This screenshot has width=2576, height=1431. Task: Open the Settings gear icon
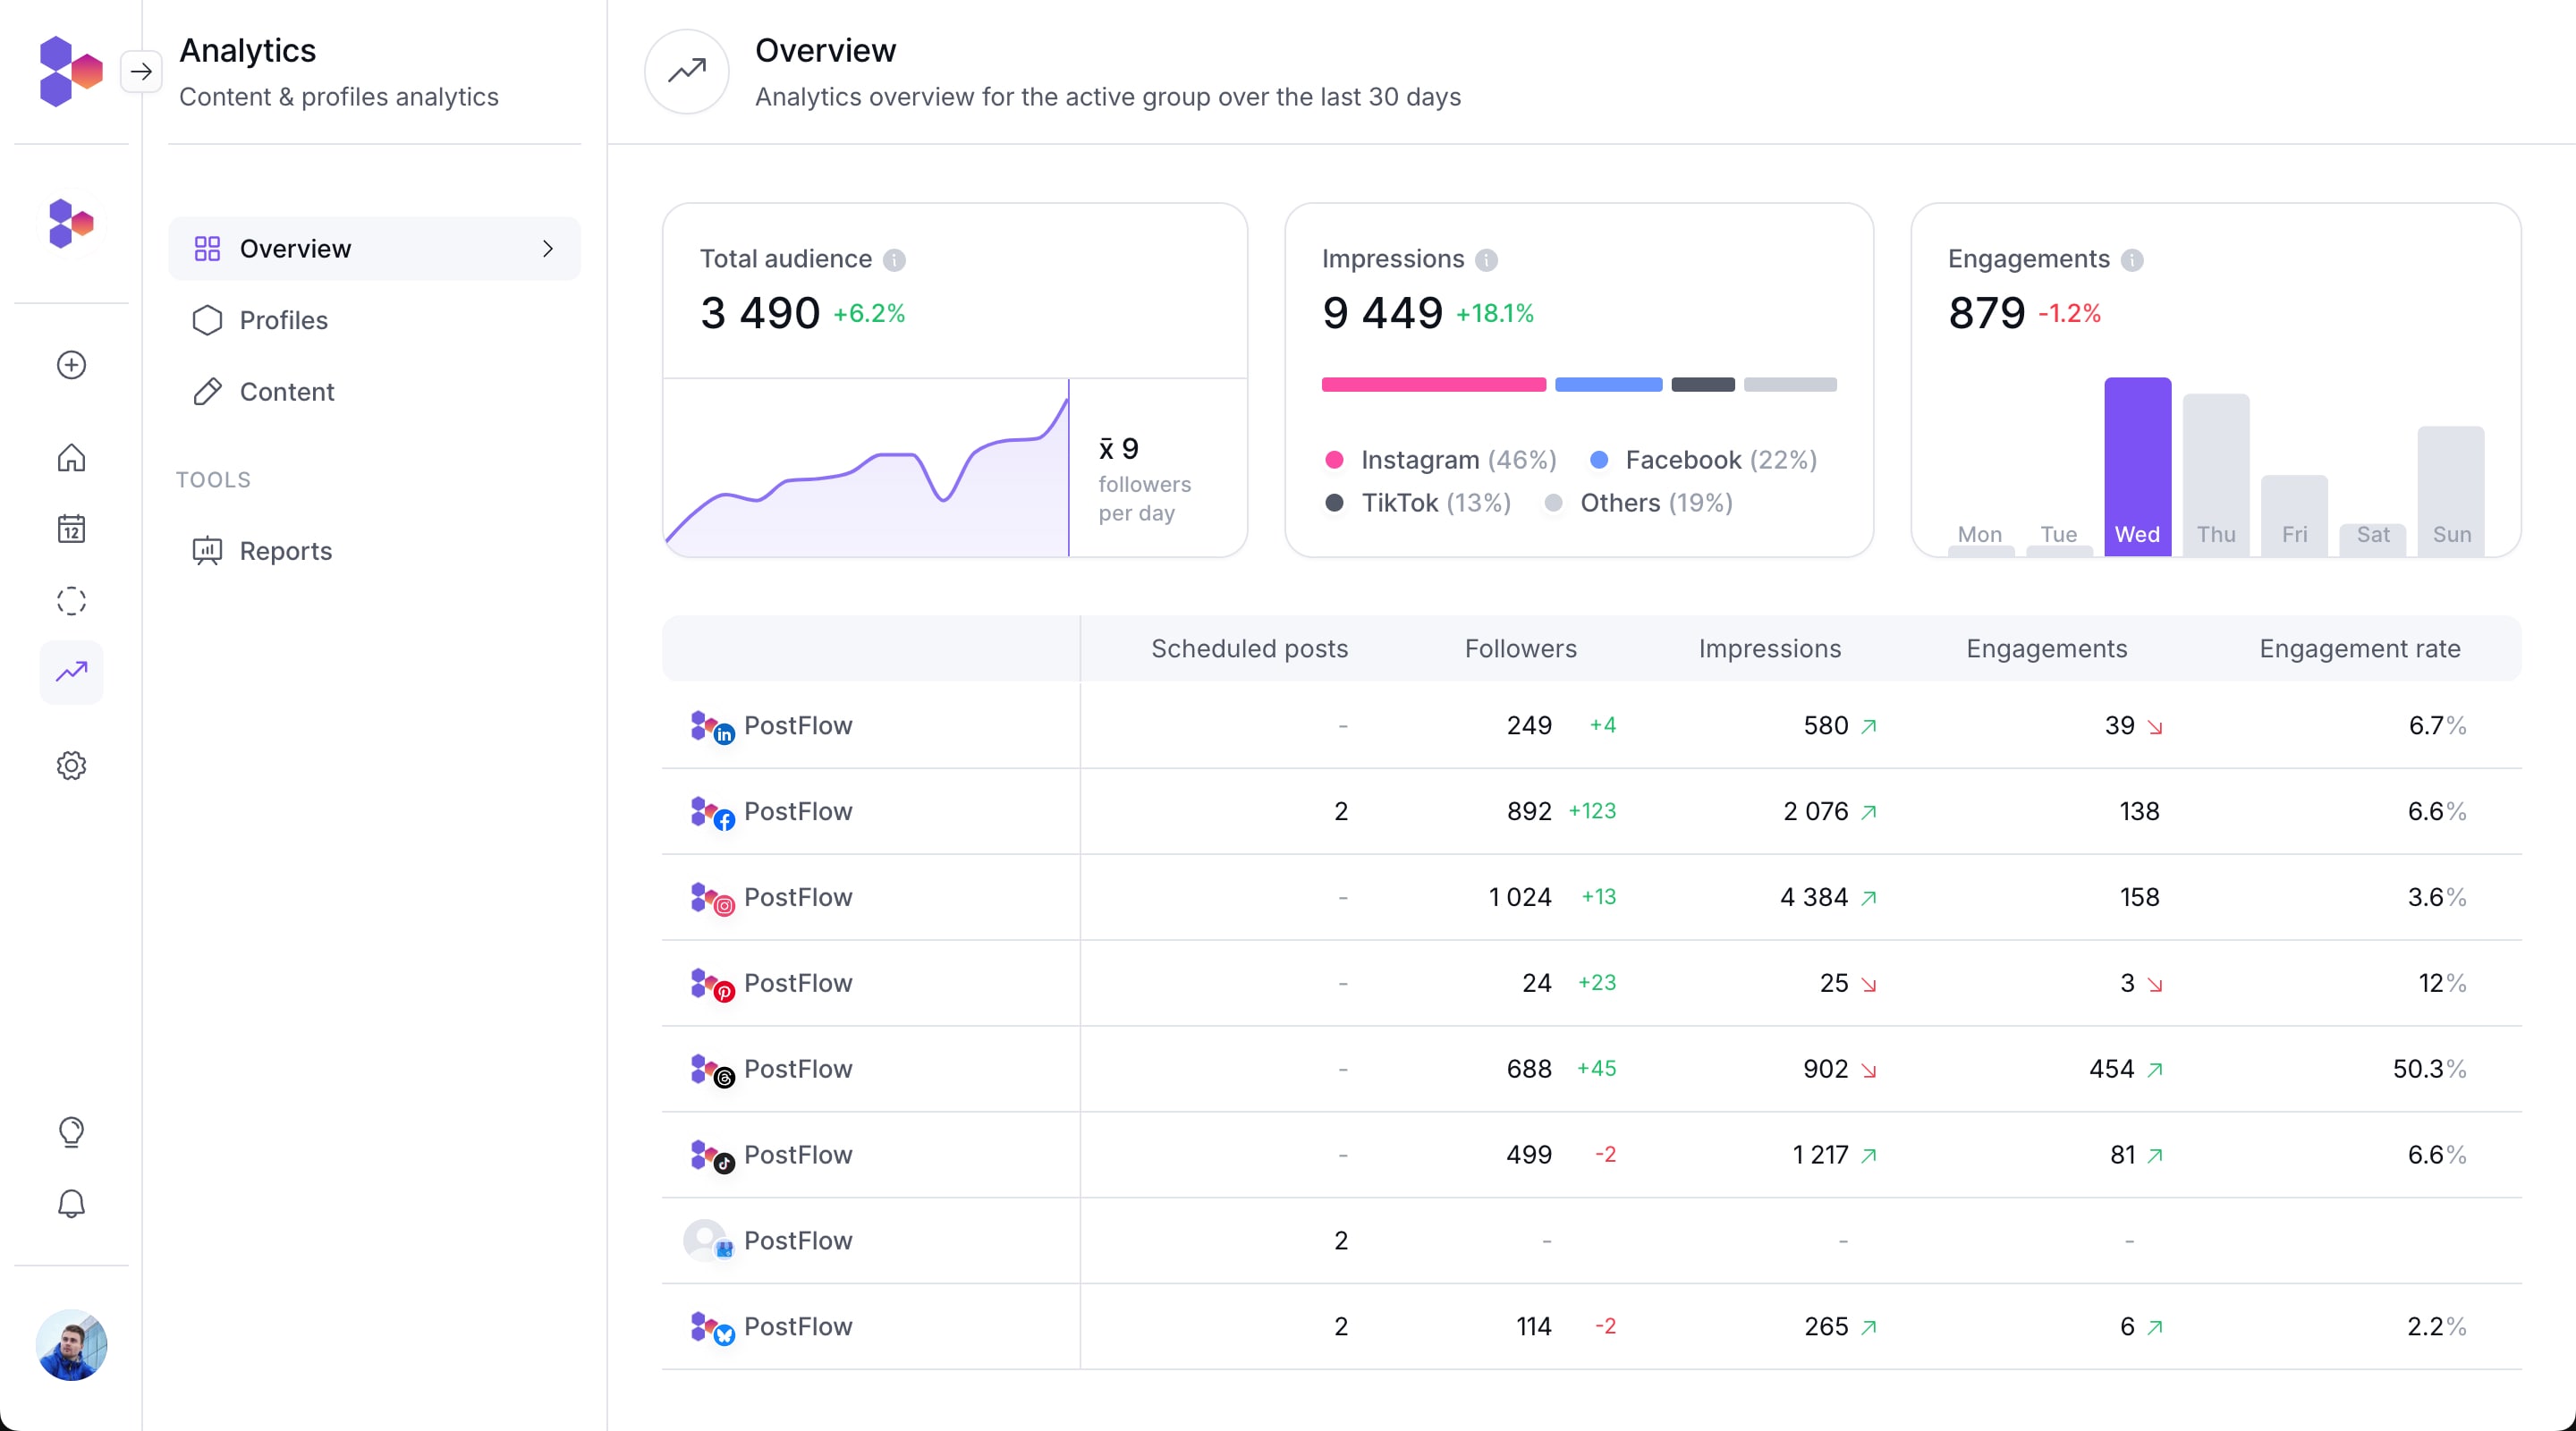tap(71, 765)
